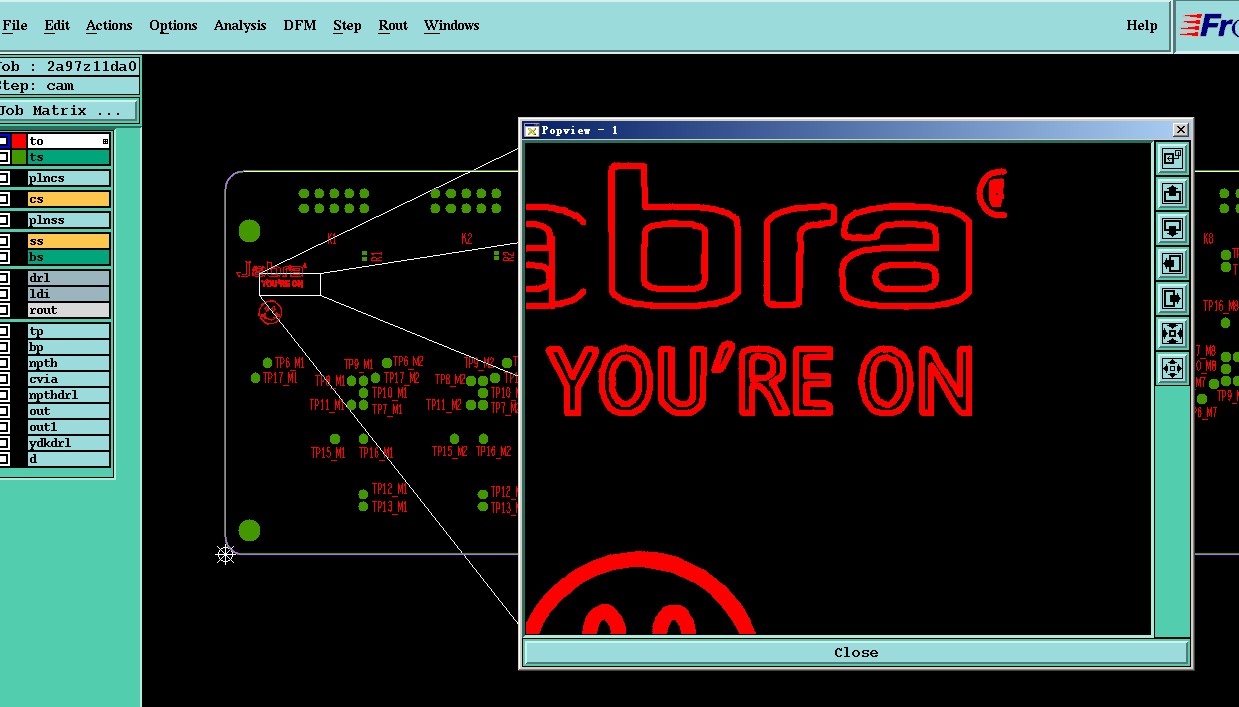Select the 'drl' layer name

69,278
